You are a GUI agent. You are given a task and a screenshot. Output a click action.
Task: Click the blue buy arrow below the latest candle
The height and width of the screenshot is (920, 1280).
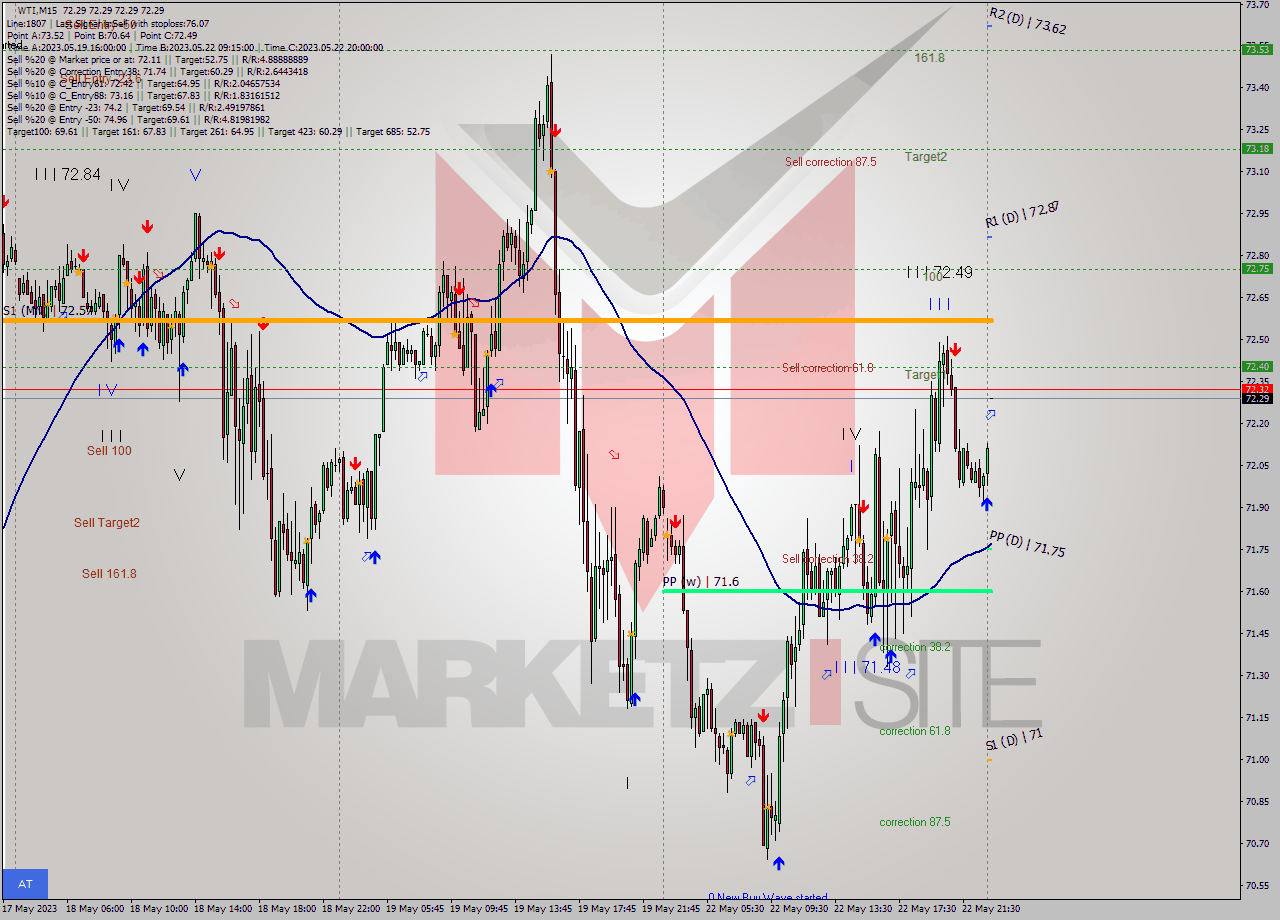pos(987,505)
